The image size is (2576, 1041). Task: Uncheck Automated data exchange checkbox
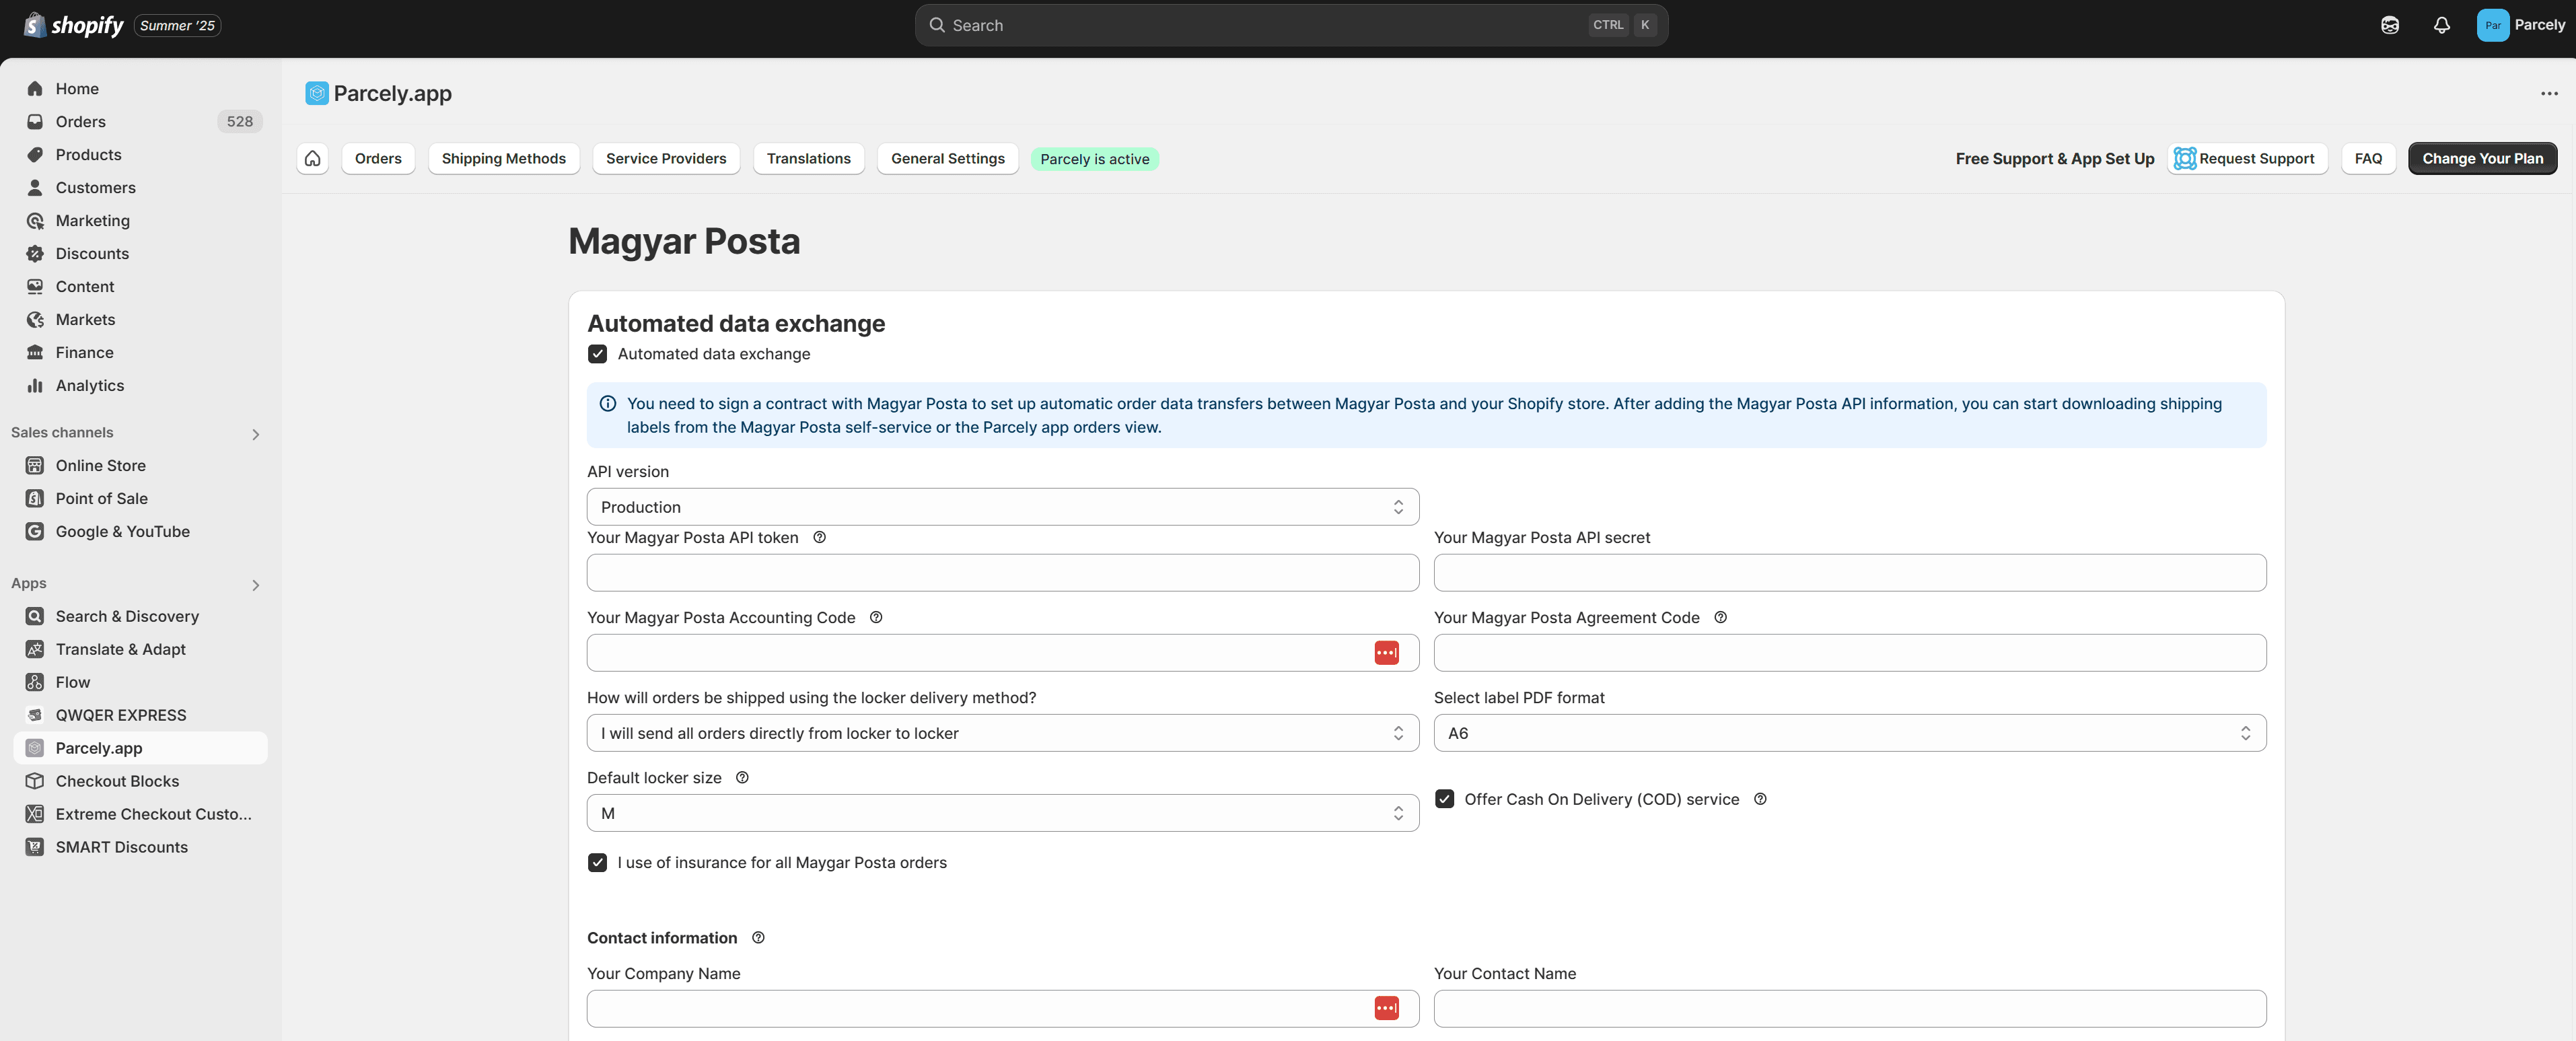point(597,354)
